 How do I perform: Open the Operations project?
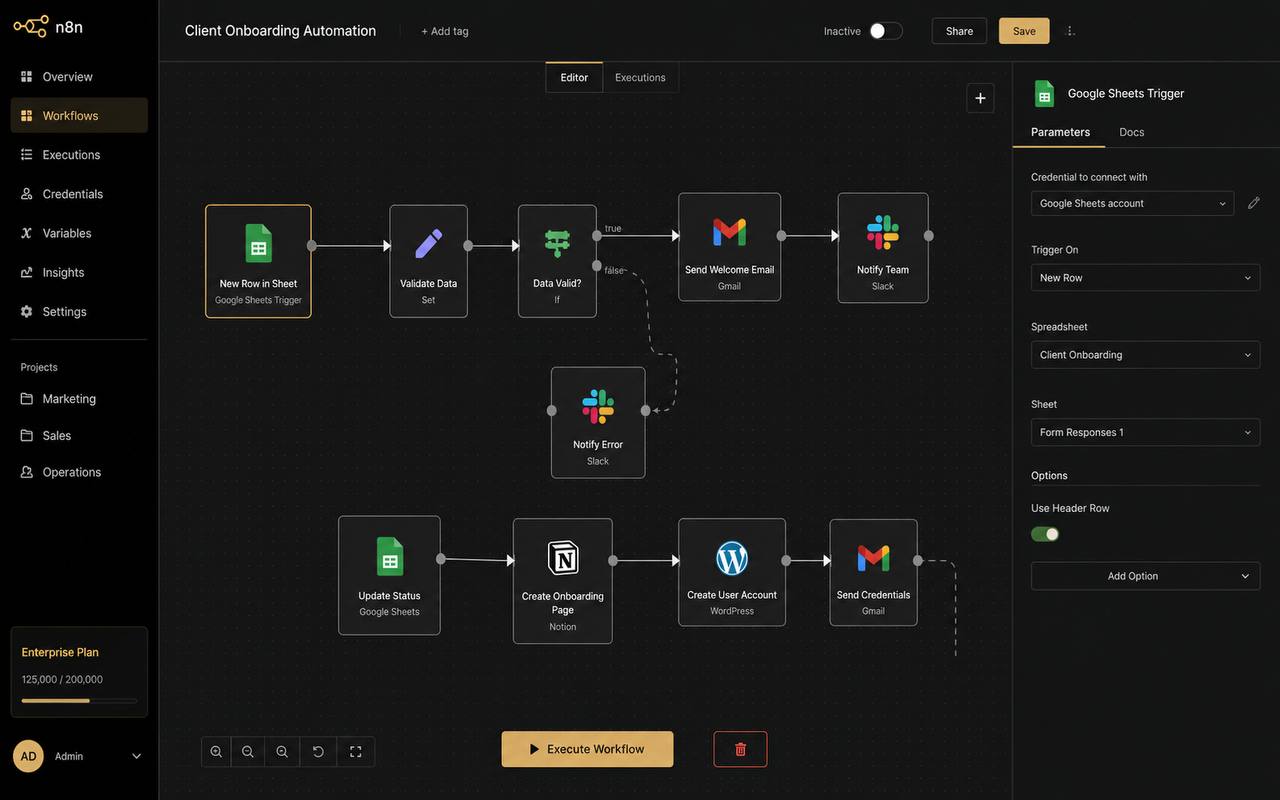pos(79,472)
